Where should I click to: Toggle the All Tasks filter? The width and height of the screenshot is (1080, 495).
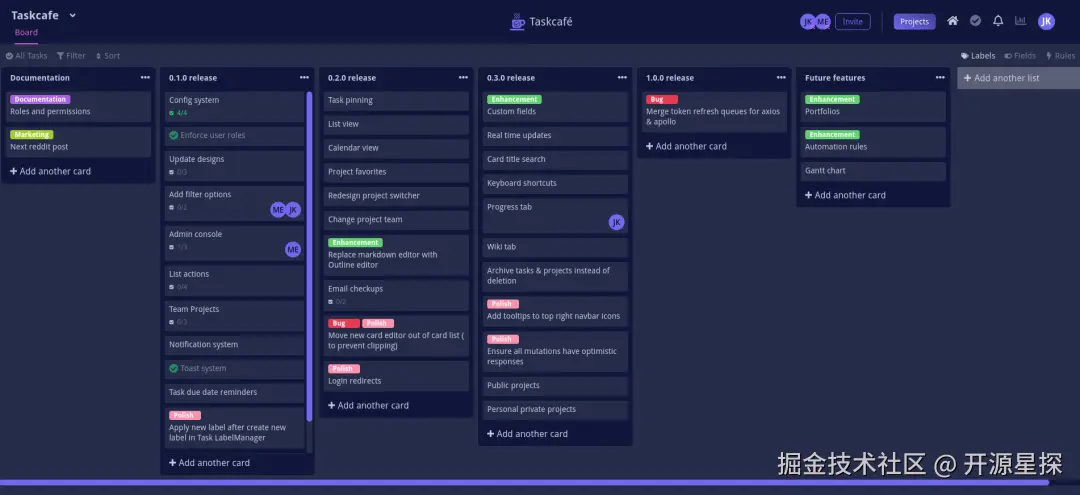point(27,56)
